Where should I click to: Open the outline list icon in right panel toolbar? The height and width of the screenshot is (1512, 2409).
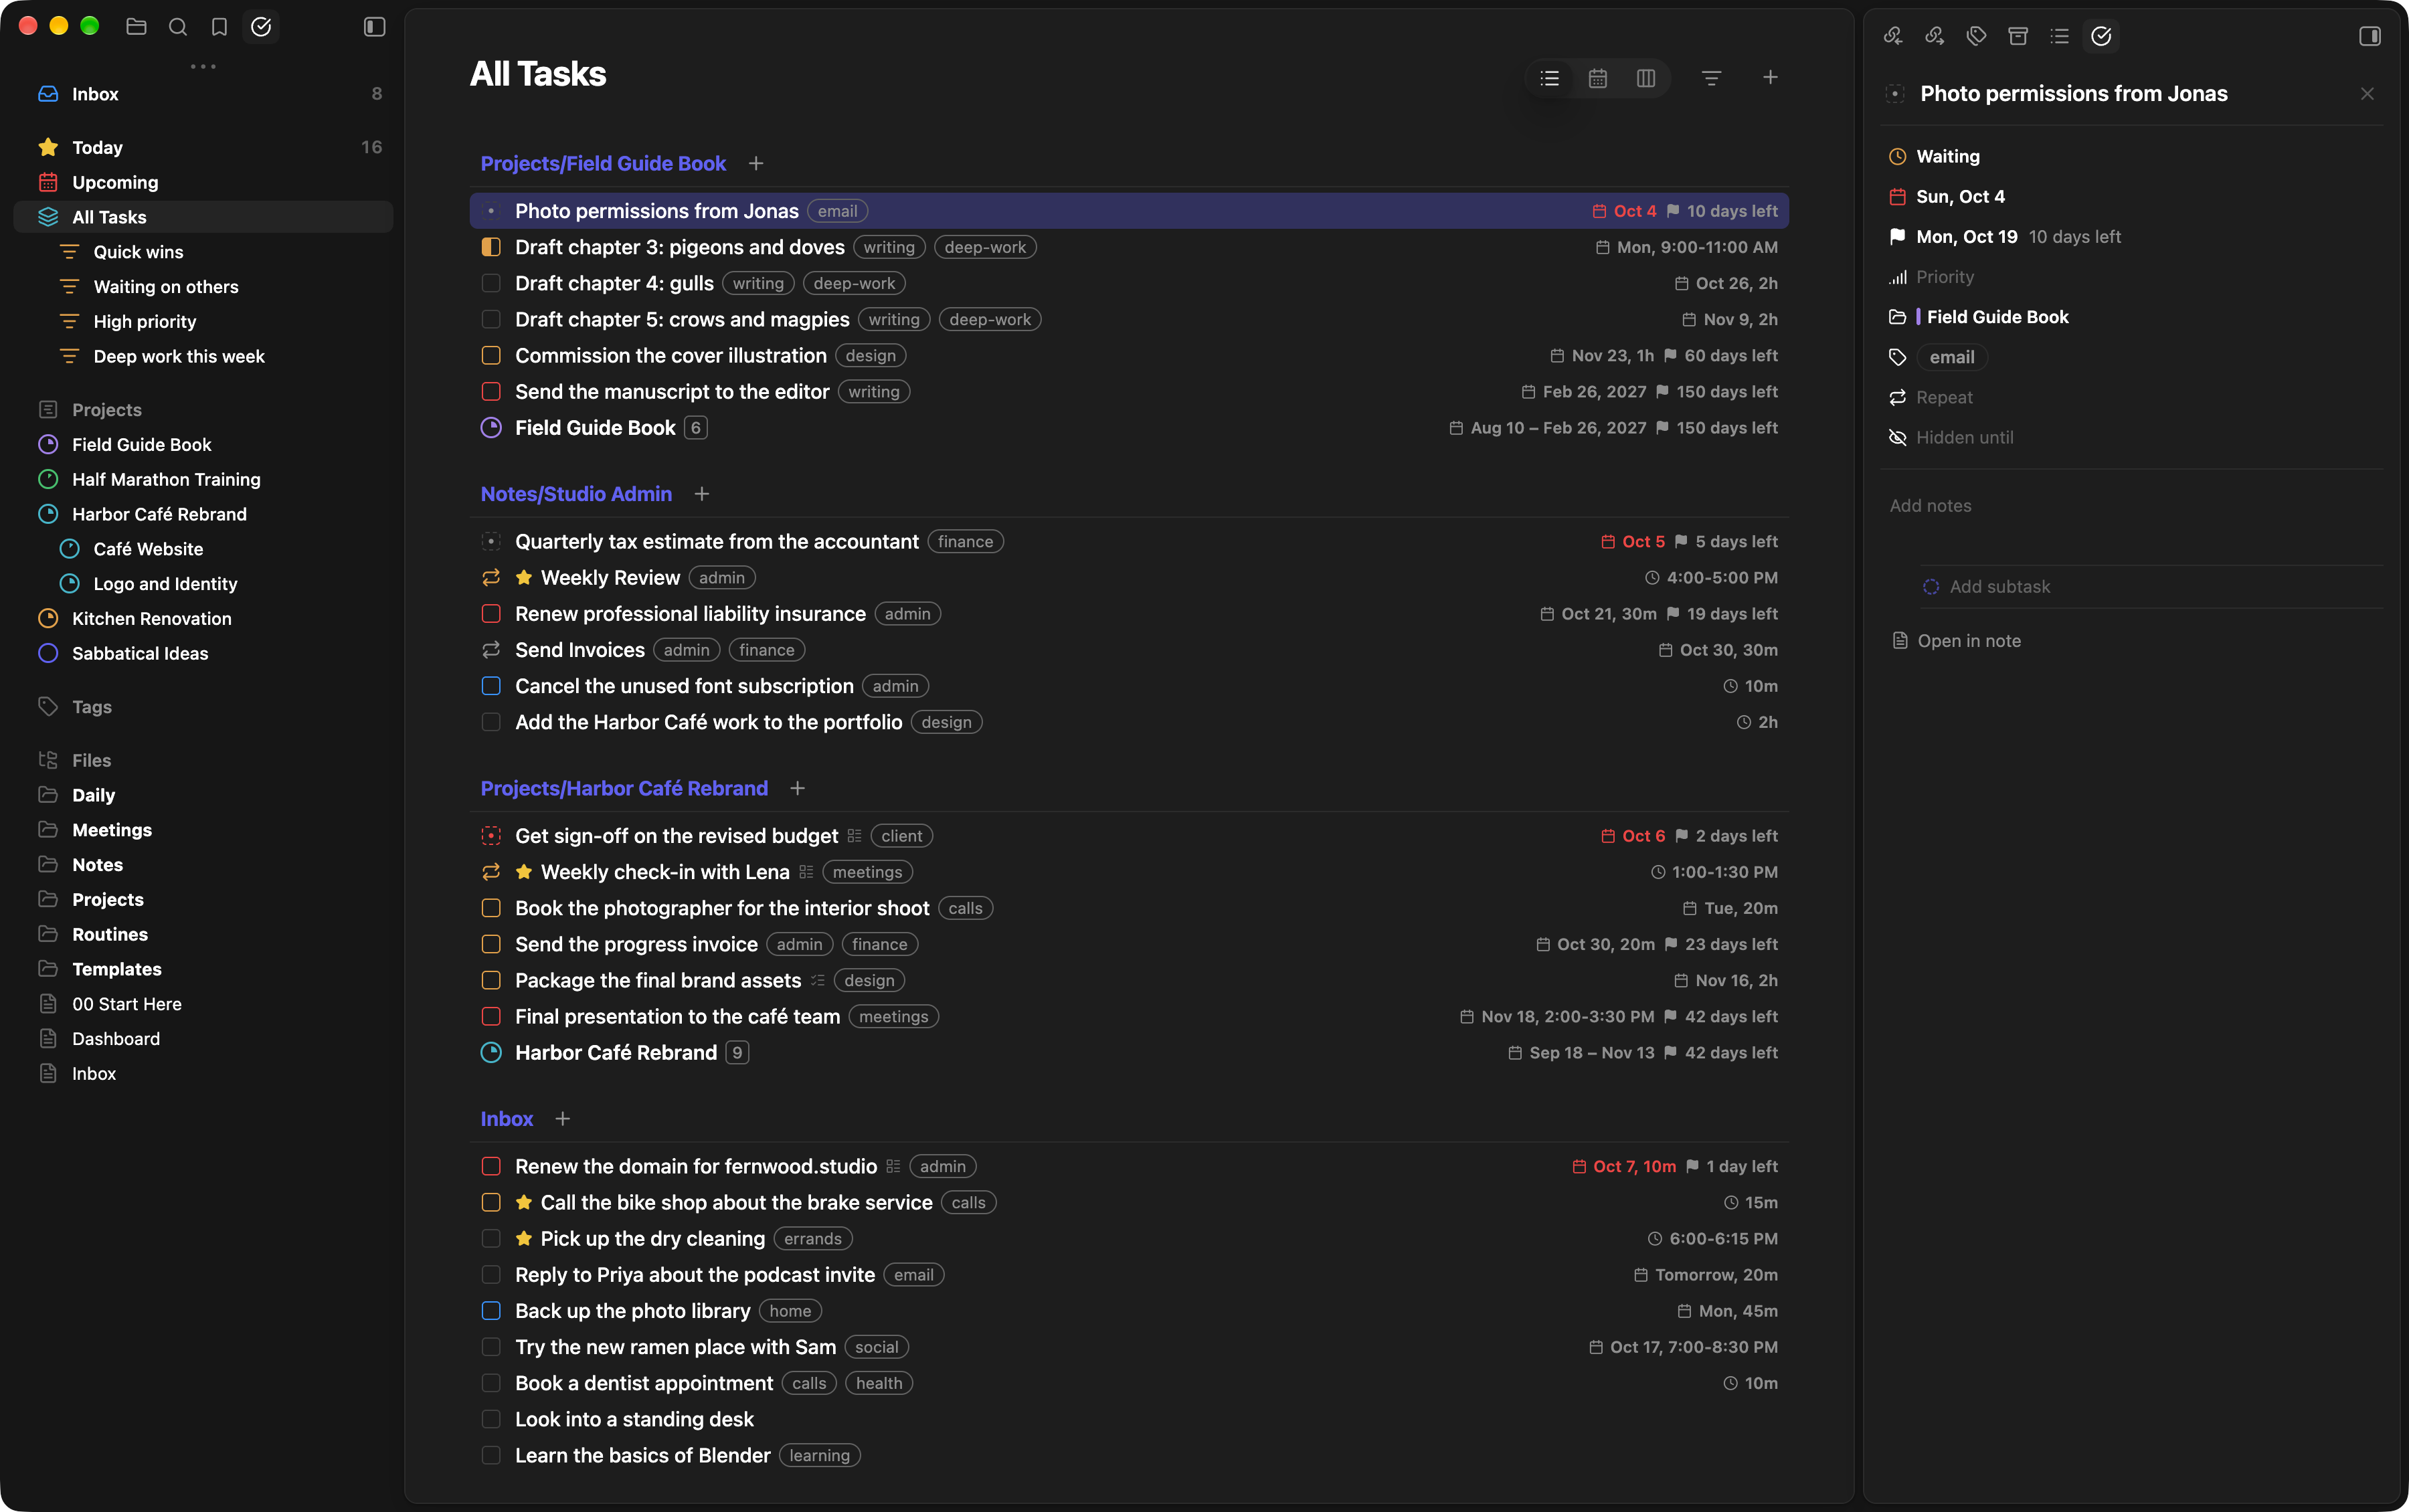[x=2059, y=36]
